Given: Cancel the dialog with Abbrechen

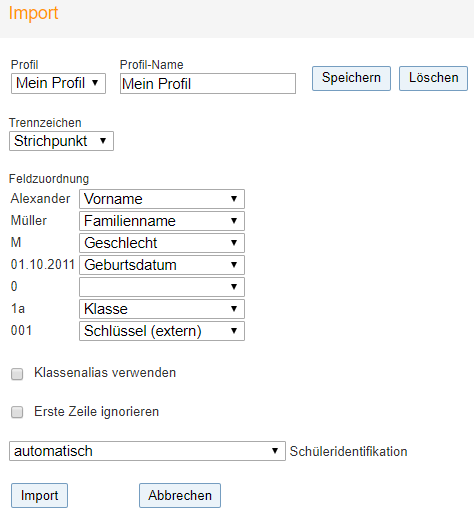Looking at the screenshot, I should tap(180, 495).
